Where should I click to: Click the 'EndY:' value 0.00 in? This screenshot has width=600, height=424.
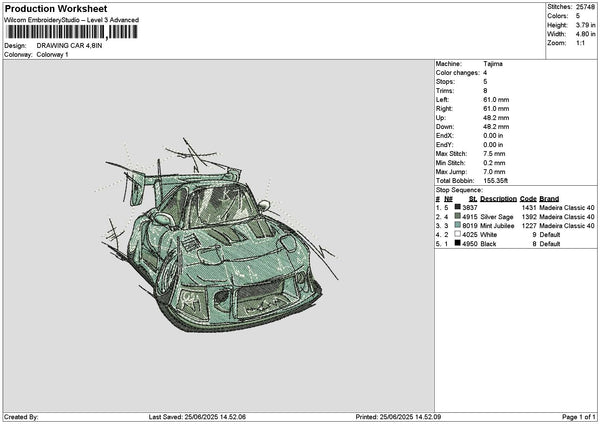click(493, 145)
